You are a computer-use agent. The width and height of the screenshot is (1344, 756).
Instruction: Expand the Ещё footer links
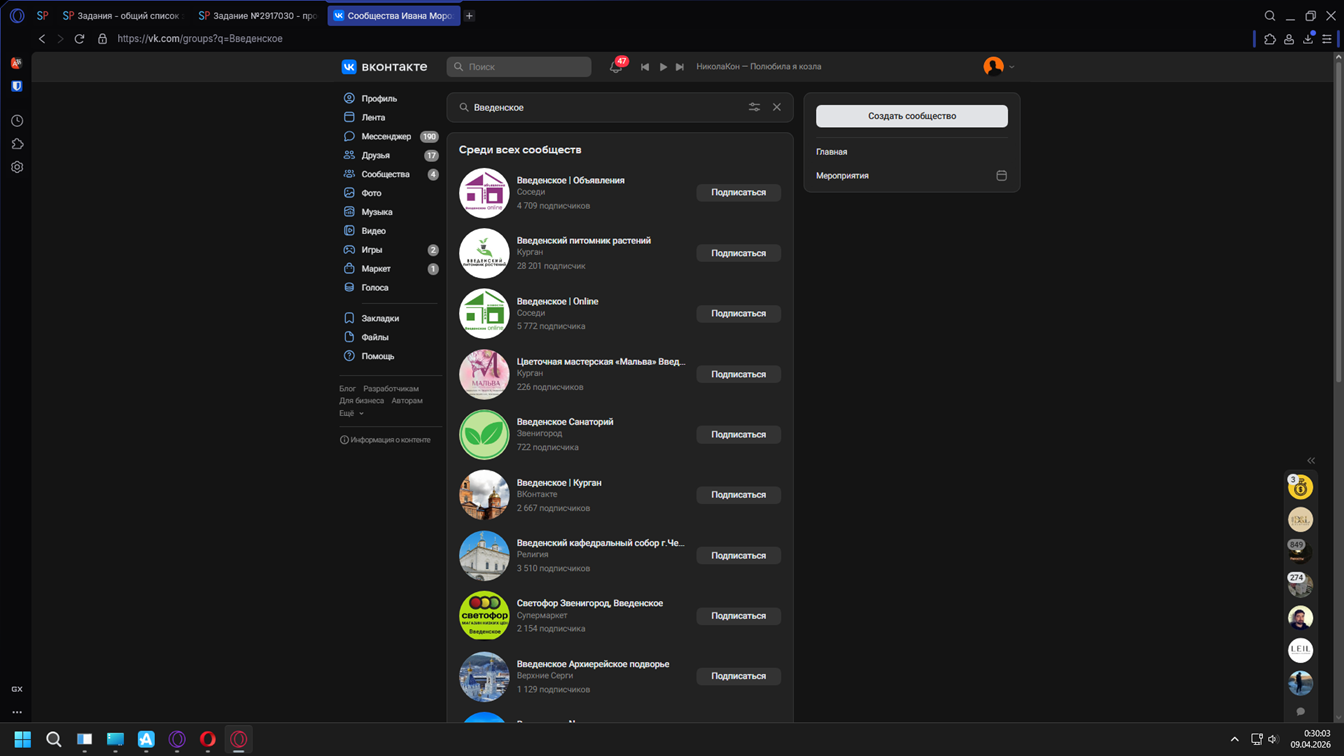coord(350,413)
